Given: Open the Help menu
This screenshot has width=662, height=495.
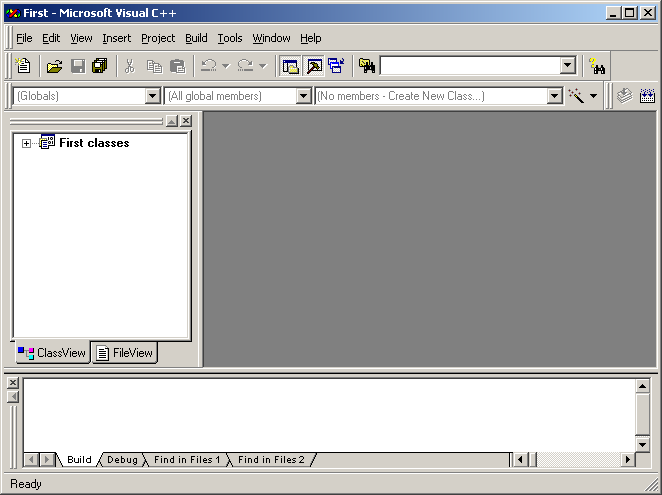Looking at the screenshot, I should pos(311,38).
